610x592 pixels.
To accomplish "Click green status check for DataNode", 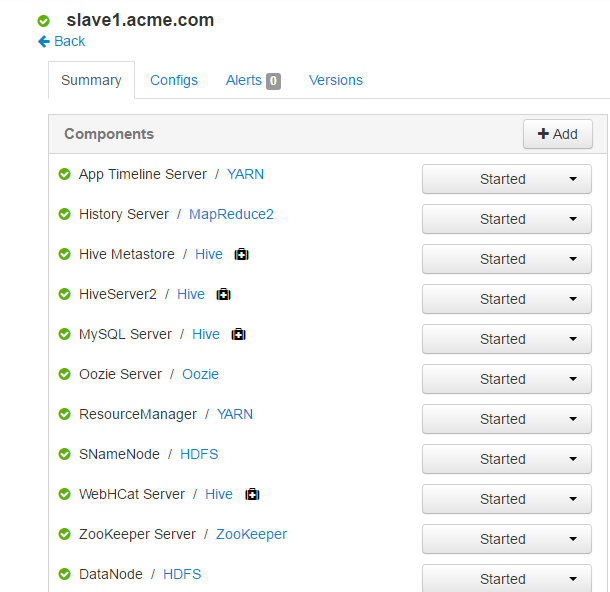I will click(x=65, y=574).
